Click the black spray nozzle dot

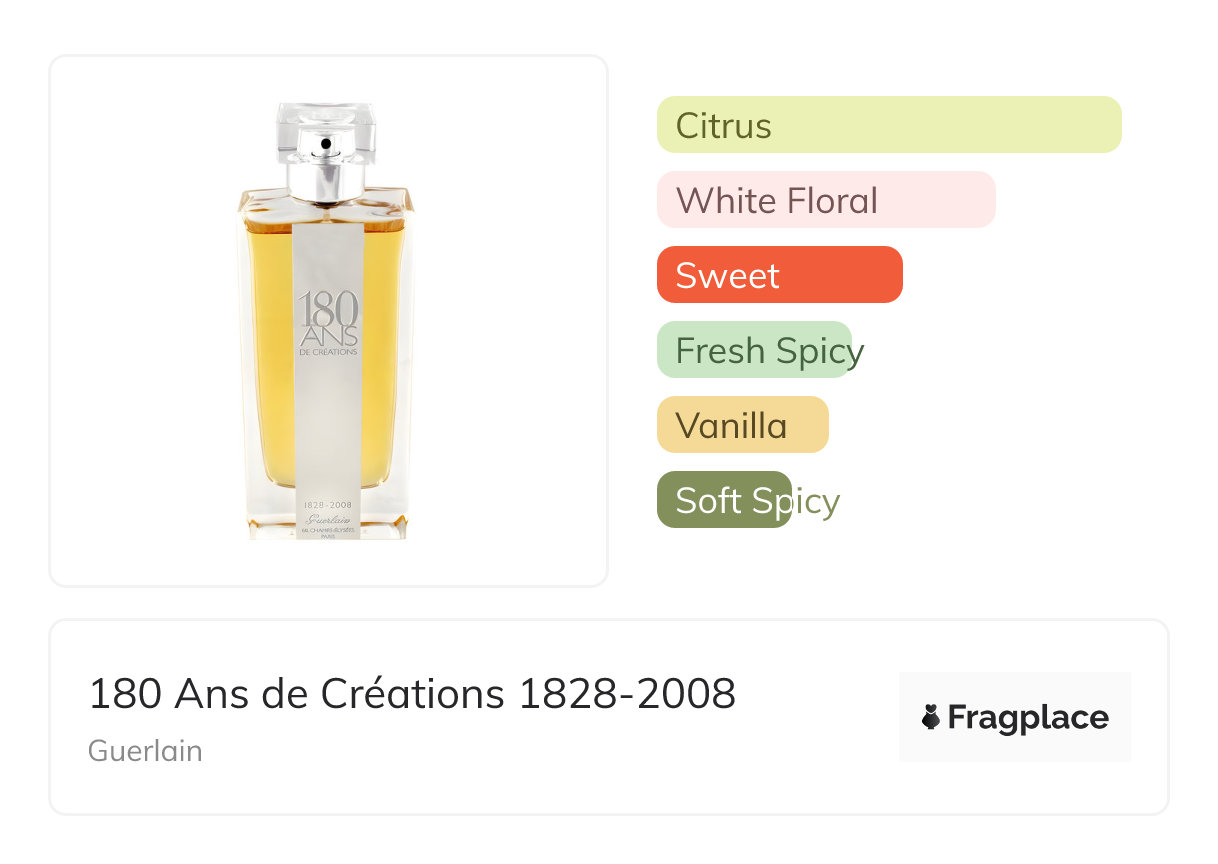pos(326,145)
